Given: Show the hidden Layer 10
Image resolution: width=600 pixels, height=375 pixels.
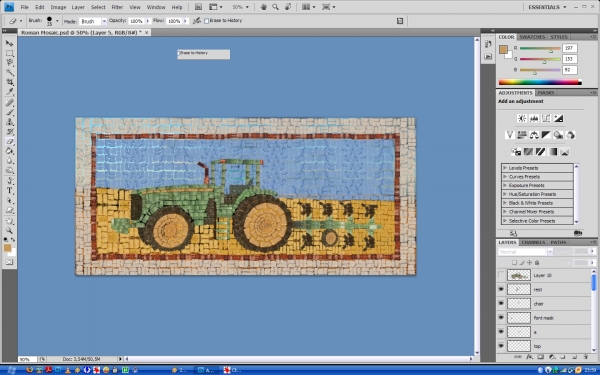Looking at the screenshot, I should pyautogui.click(x=501, y=275).
